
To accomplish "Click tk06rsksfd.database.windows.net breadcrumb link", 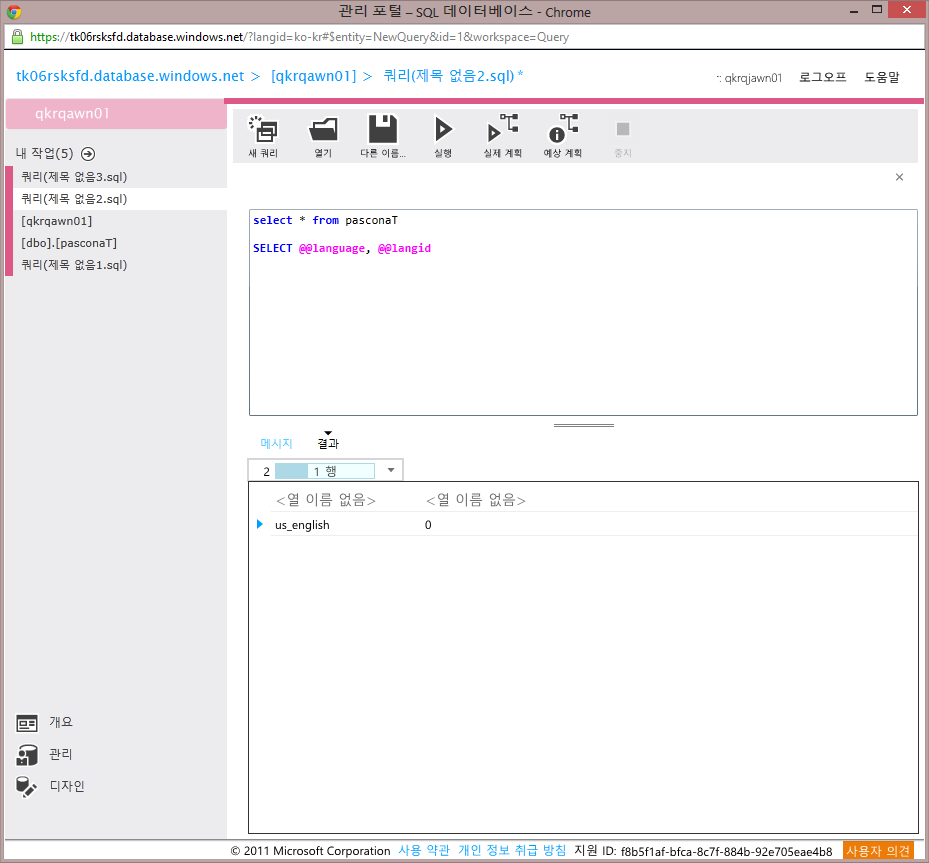I will pos(130,76).
